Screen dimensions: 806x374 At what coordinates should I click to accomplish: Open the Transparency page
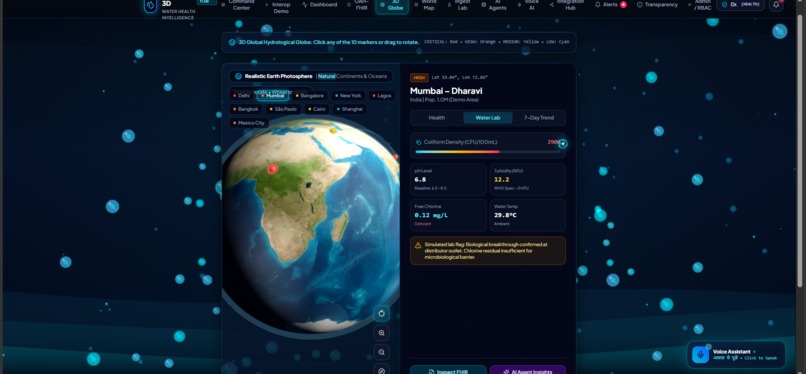[657, 5]
